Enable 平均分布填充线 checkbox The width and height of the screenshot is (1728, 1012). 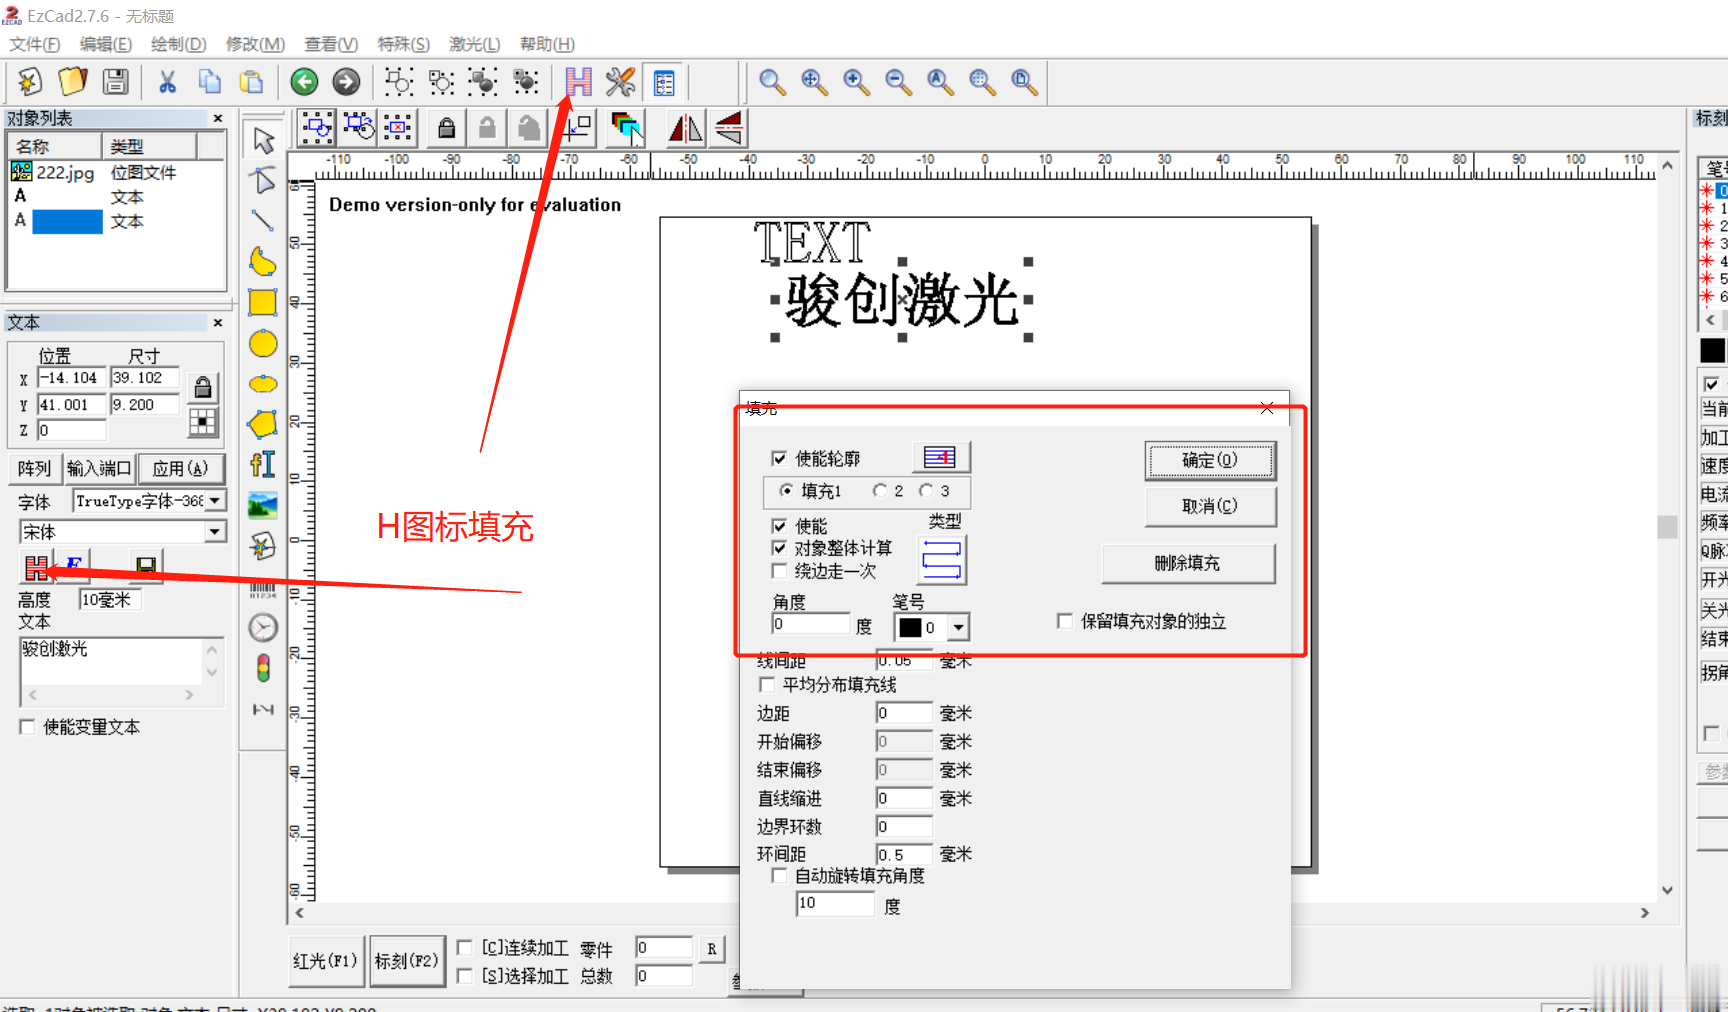click(767, 684)
